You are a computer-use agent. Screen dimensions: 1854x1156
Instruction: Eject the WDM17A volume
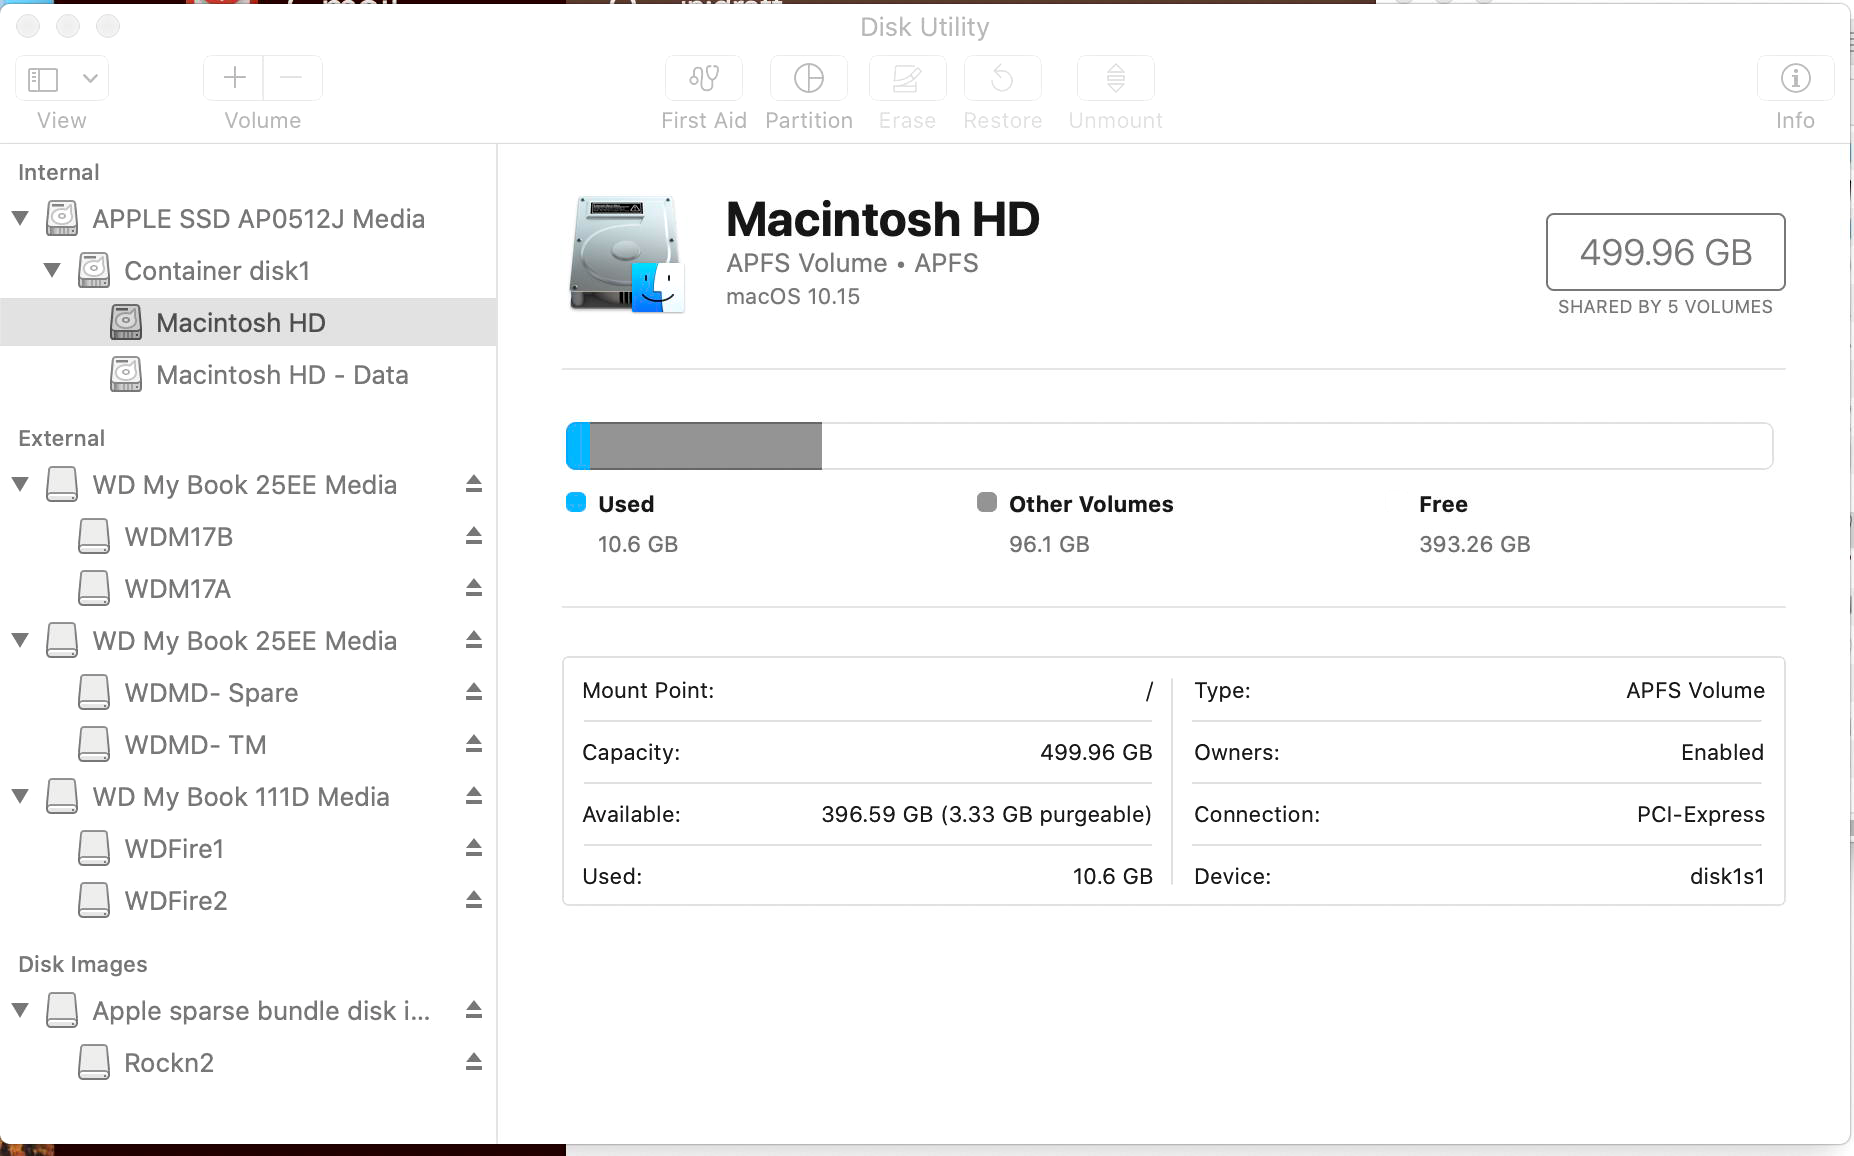pos(474,588)
